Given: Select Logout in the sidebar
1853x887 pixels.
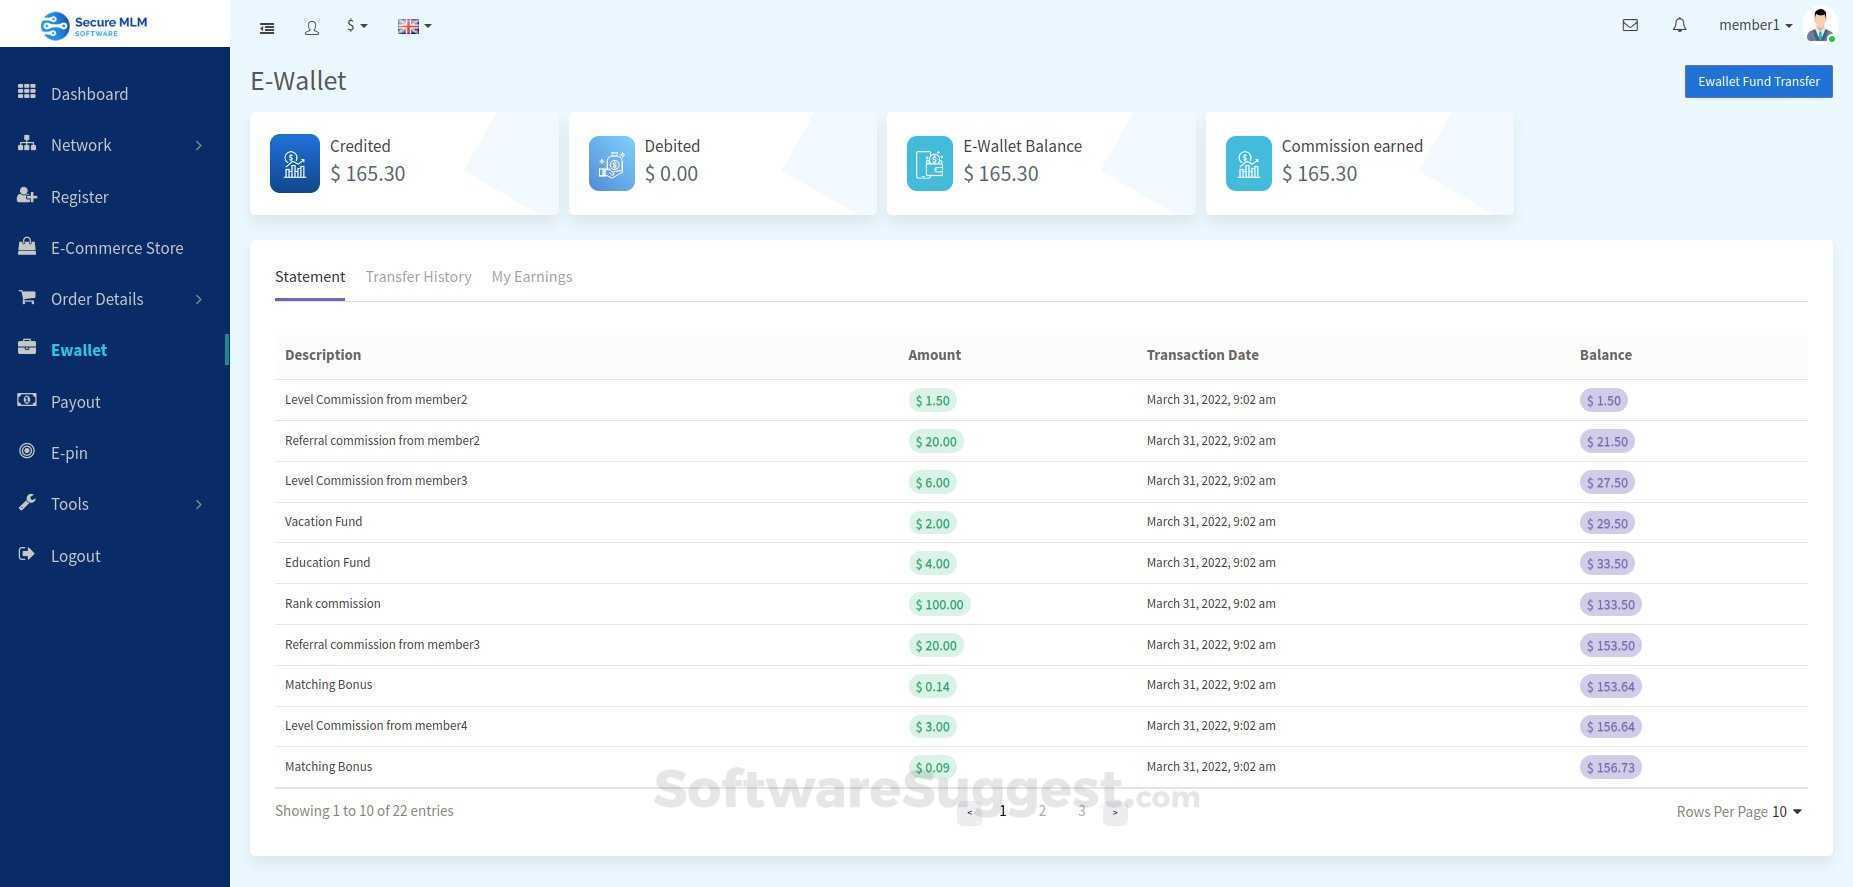Looking at the screenshot, I should pyautogui.click(x=76, y=556).
